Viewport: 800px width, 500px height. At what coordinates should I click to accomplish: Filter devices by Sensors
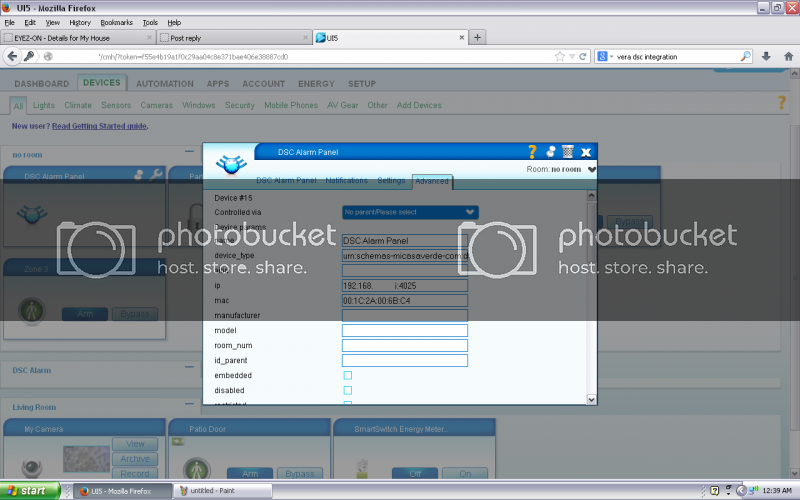[x=116, y=105]
